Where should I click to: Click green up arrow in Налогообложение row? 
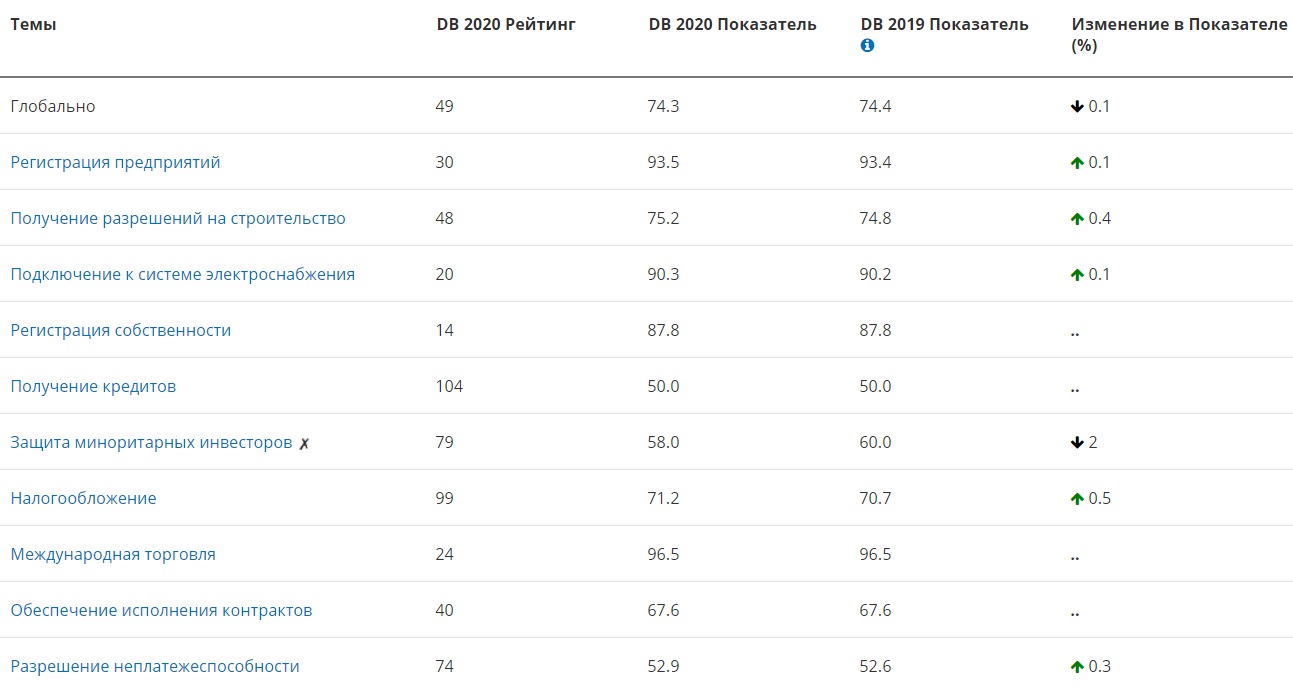click(x=1077, y=499)
